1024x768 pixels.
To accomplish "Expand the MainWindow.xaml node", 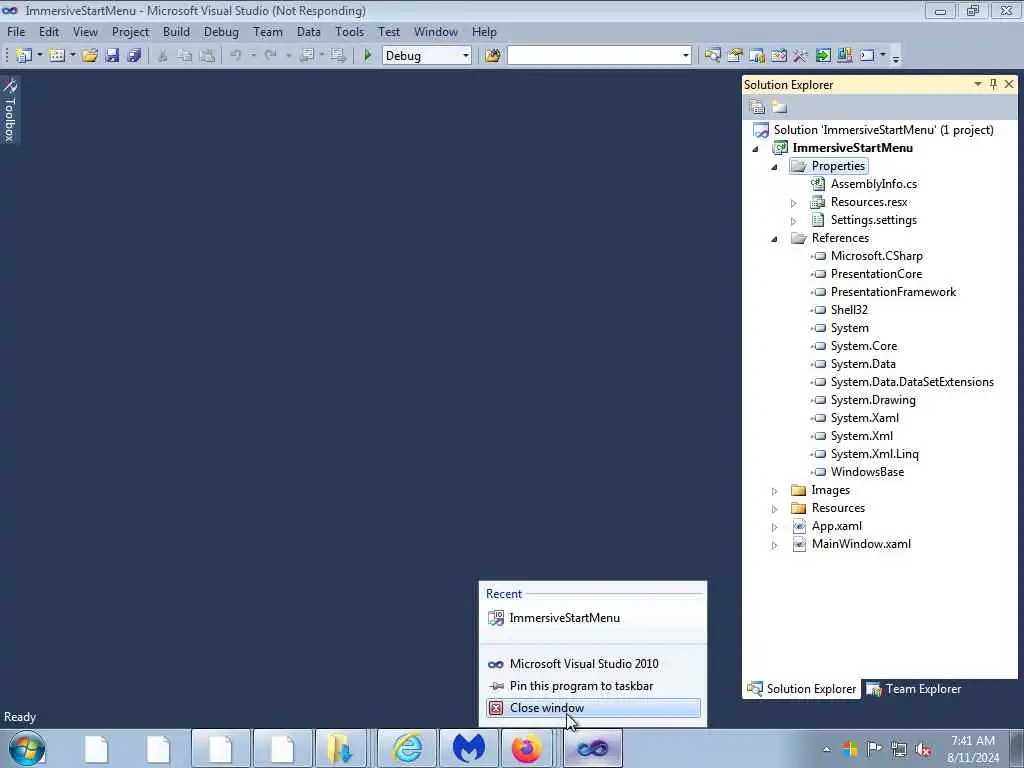I will (775, 545).
